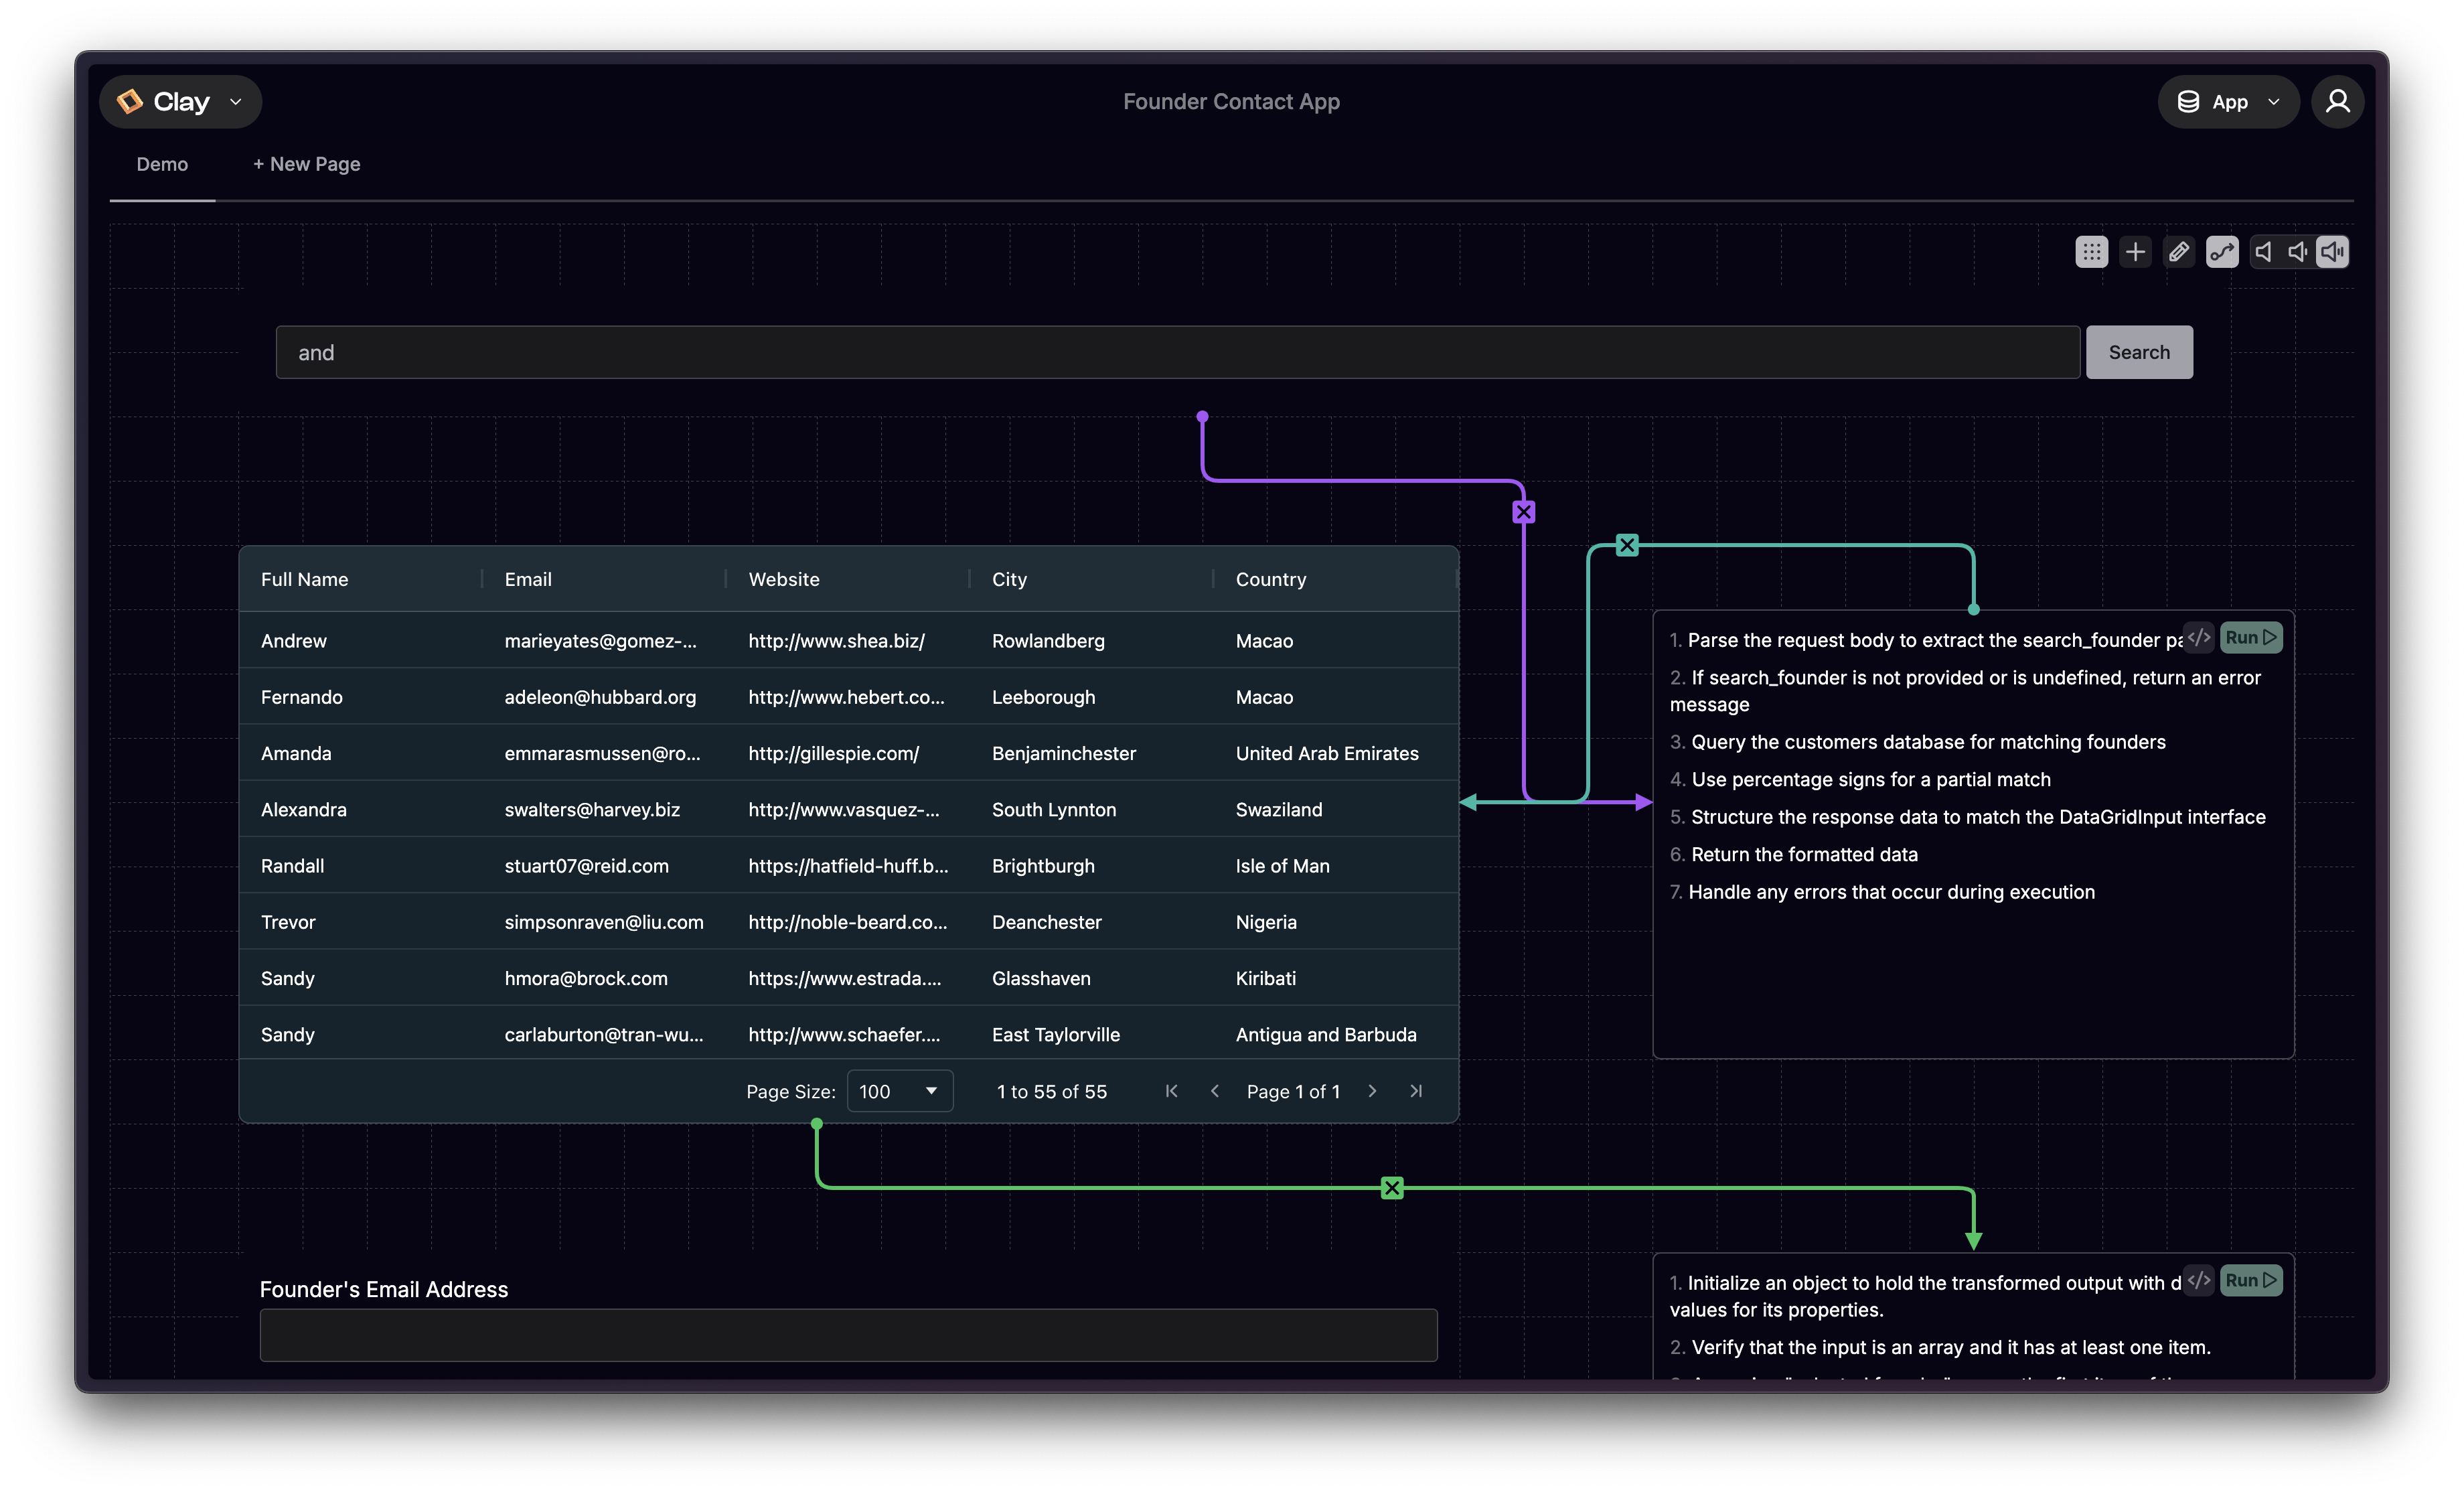2464x1492 pixels.
Task: Select the pencil edit icon
Action: (2179, 252)
